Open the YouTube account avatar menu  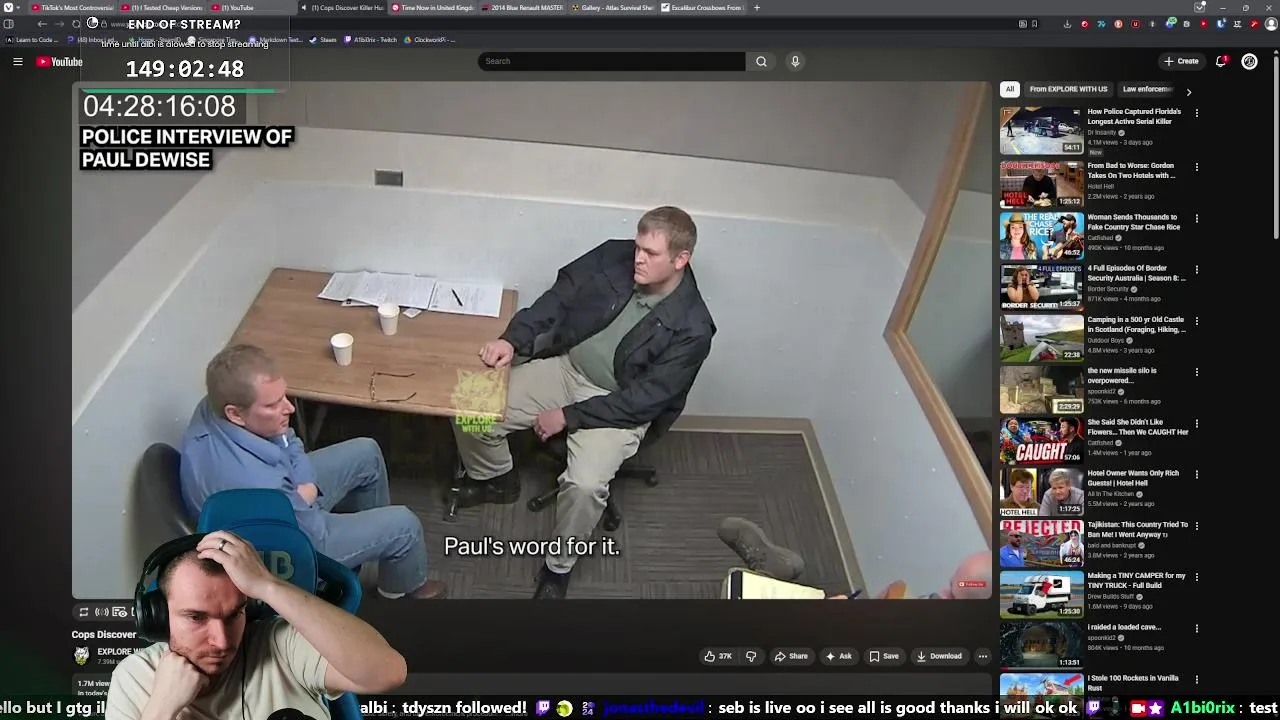pyautogui.click(x=1249, y=61)
